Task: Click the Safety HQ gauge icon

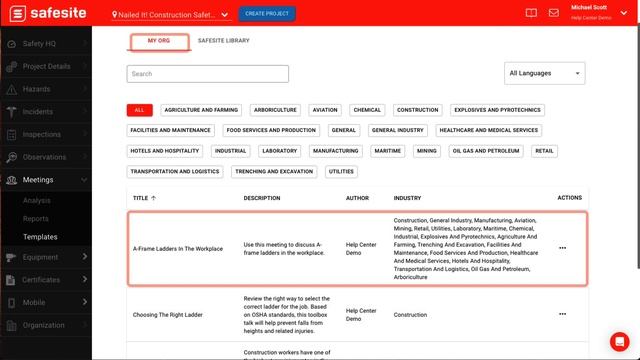Action: pyautogui.click(x=11, y=44)
